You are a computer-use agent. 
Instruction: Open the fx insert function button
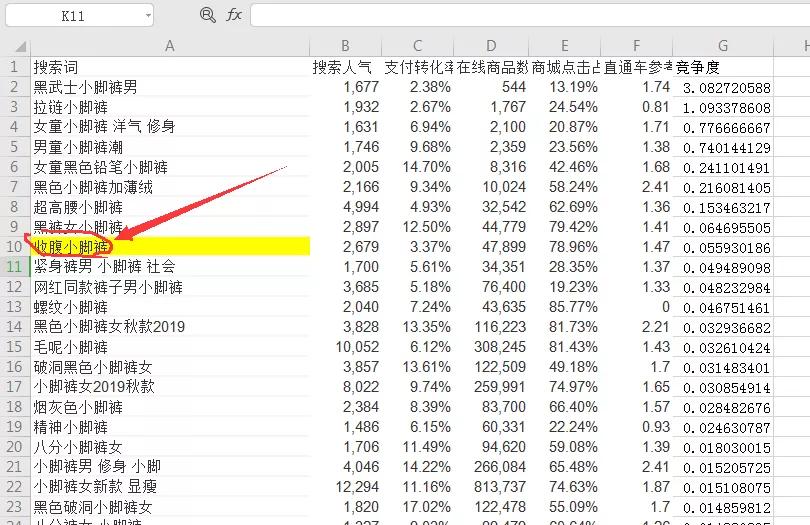coord(234,14)
